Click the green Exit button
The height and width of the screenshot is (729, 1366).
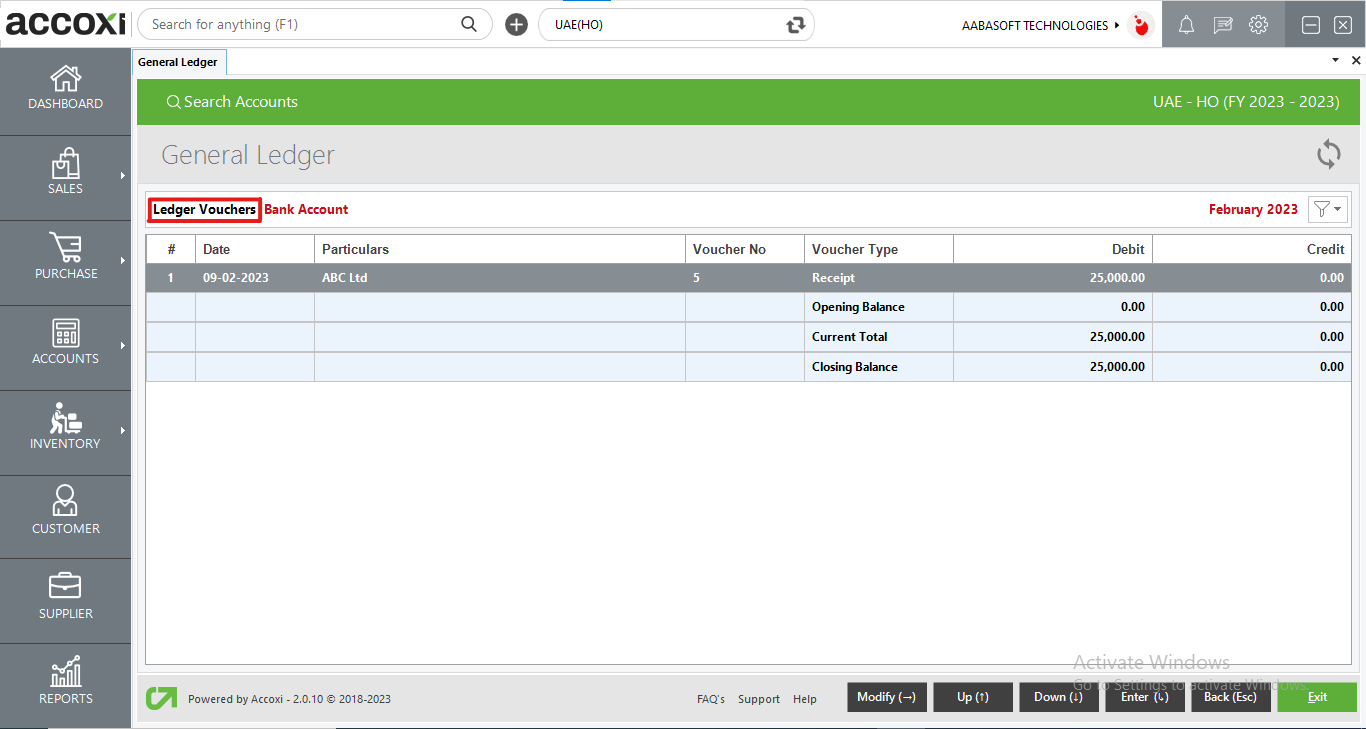click(x=1316, y=697)
